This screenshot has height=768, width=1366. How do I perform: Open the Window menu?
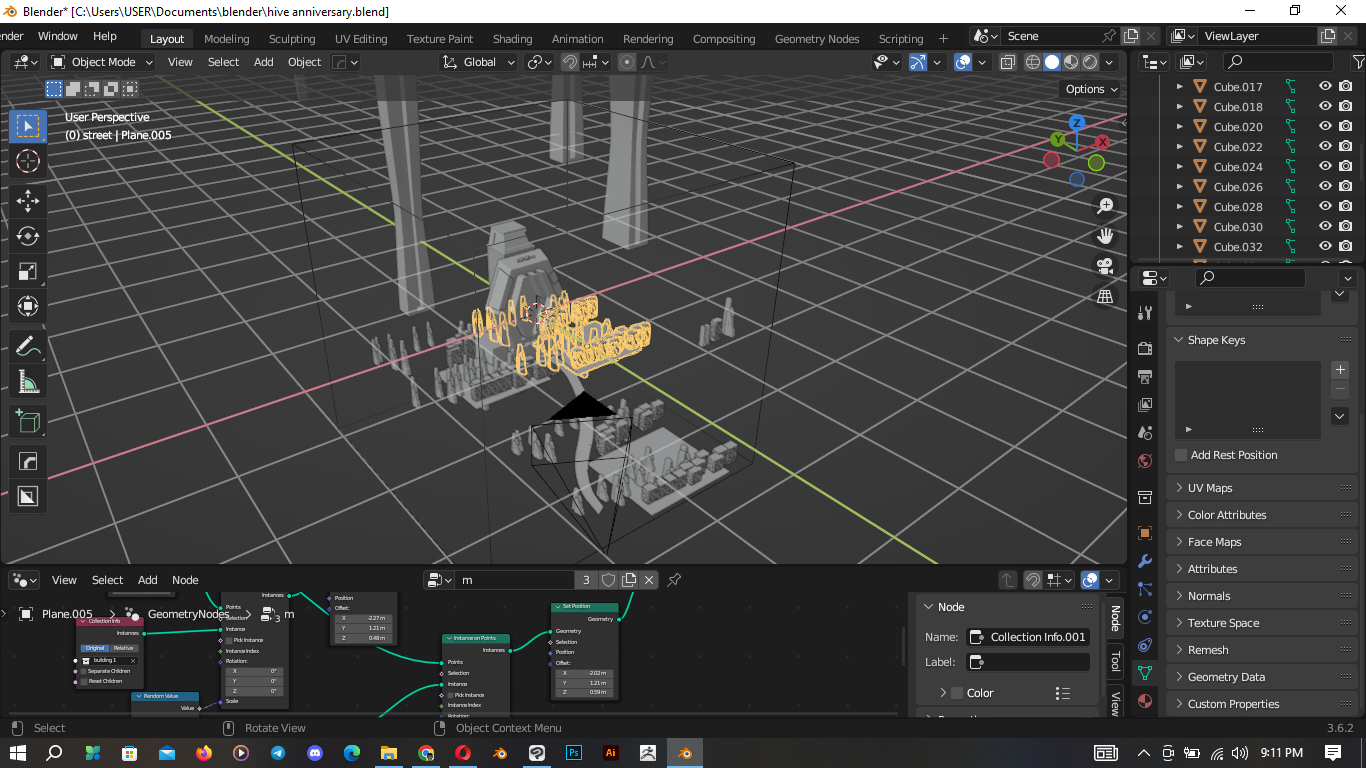click(58, 36)
